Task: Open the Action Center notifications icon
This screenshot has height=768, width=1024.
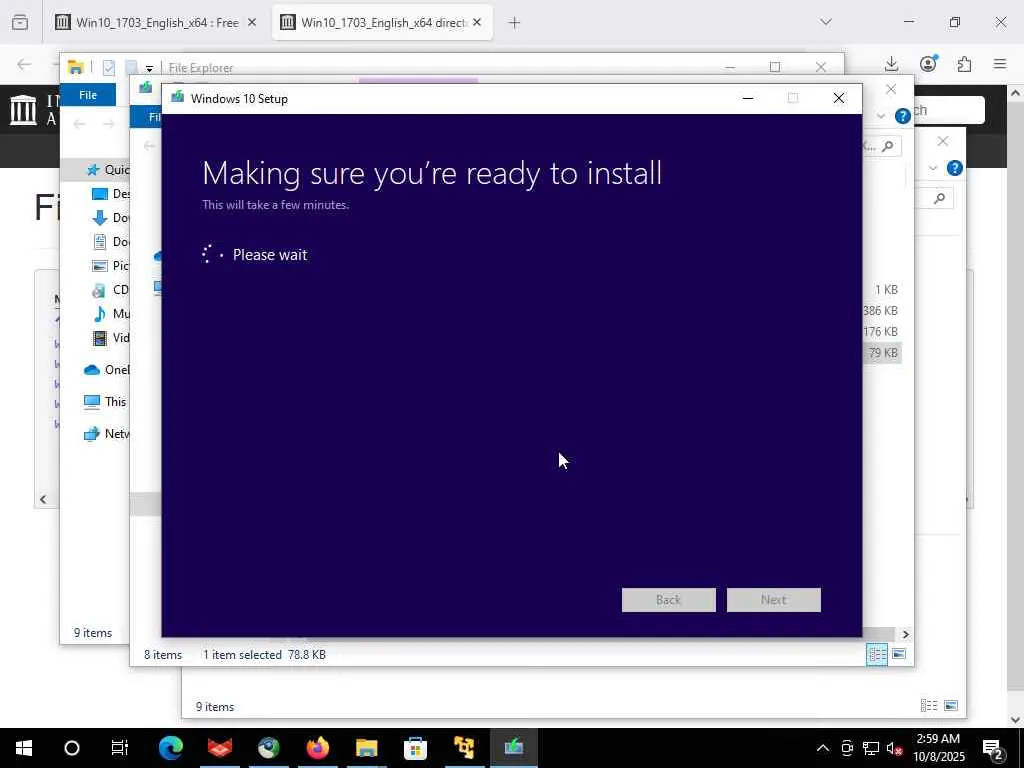Action: point(993,749)
